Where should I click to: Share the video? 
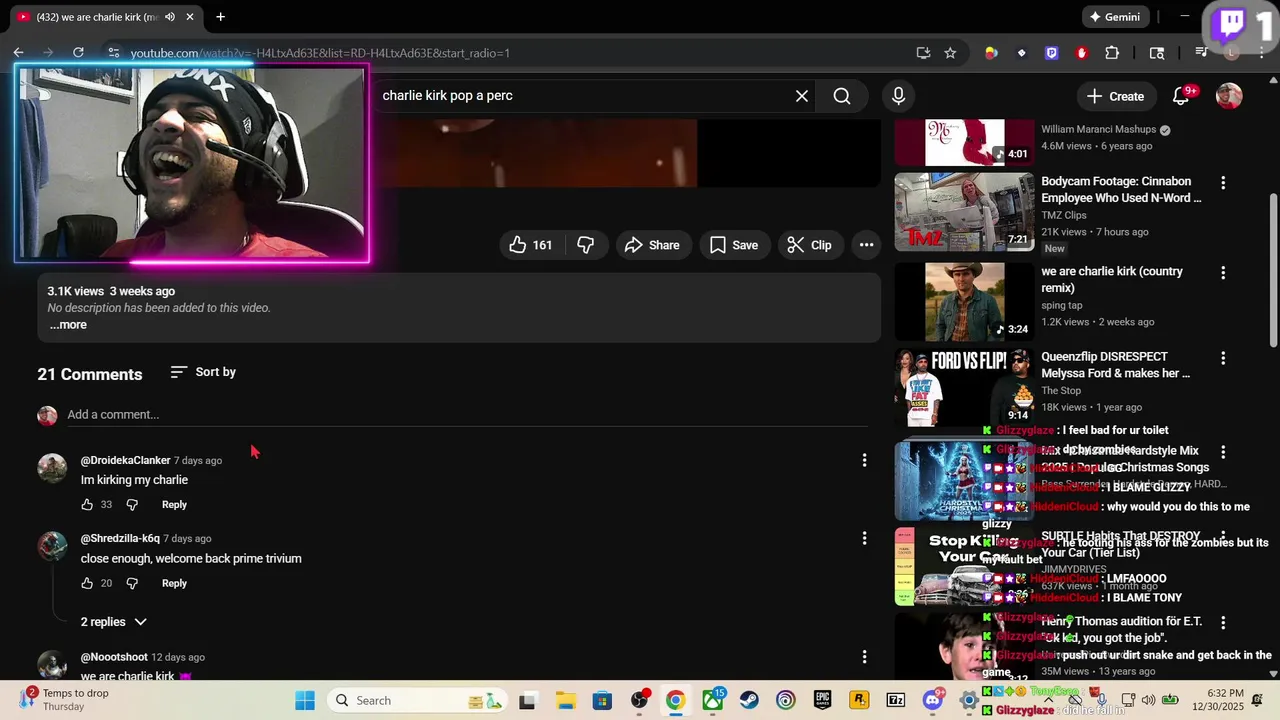(652, 245)
